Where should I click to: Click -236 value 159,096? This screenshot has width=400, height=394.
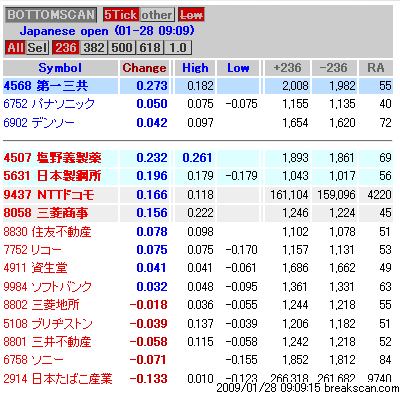336,195
